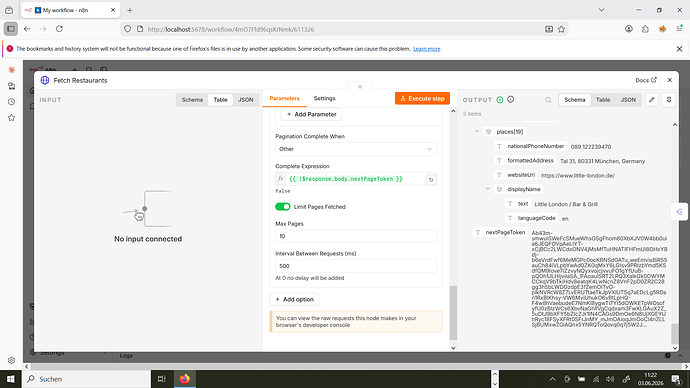Click the Add option button
The height and width of the screenshot is (388, 690).
[x=294, y=299]
